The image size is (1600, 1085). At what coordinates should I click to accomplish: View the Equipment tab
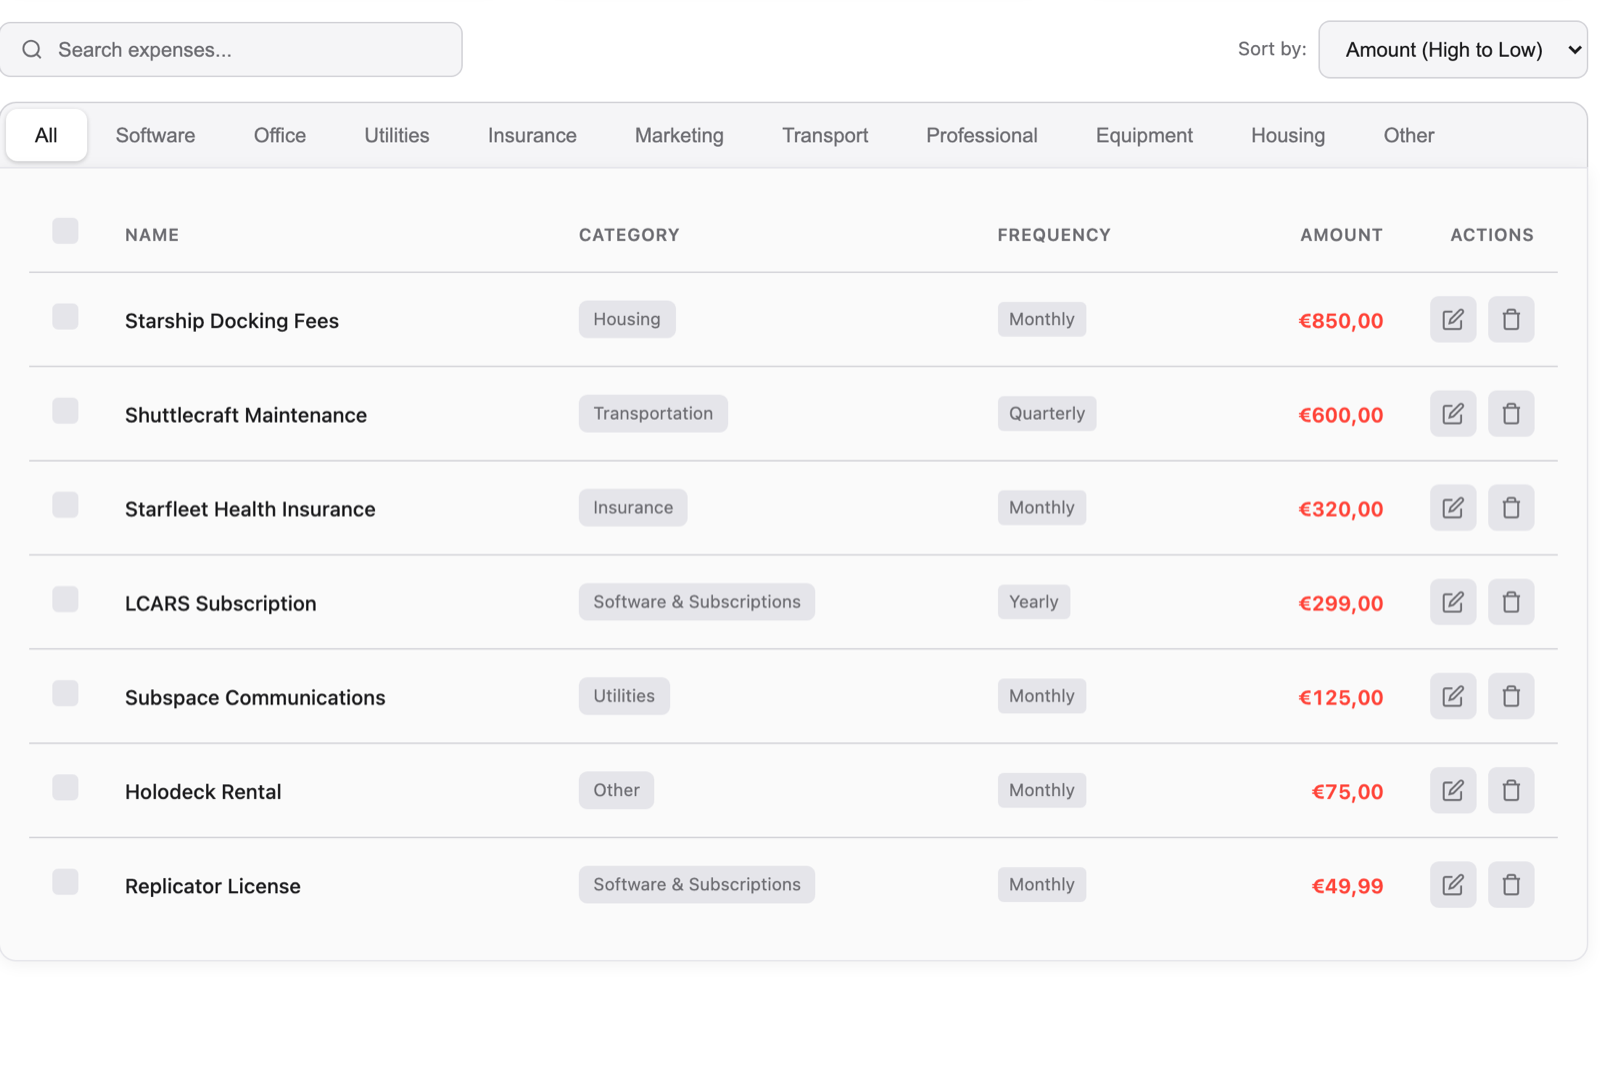(x=1144, y=135)
